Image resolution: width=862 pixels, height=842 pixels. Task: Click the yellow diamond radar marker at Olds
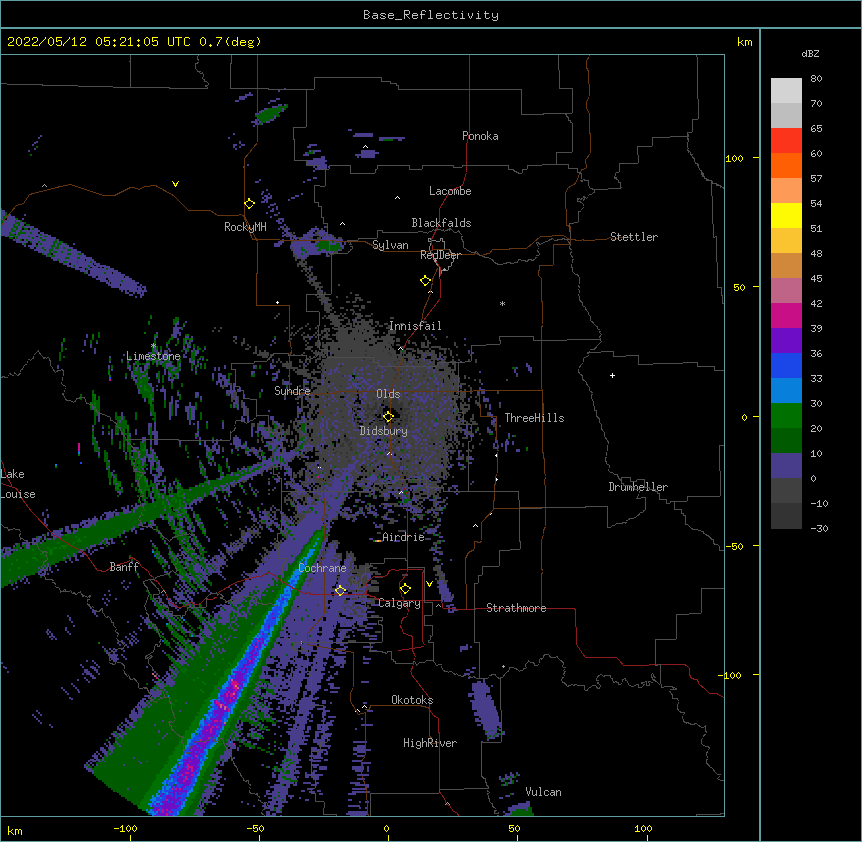point(388,416)
